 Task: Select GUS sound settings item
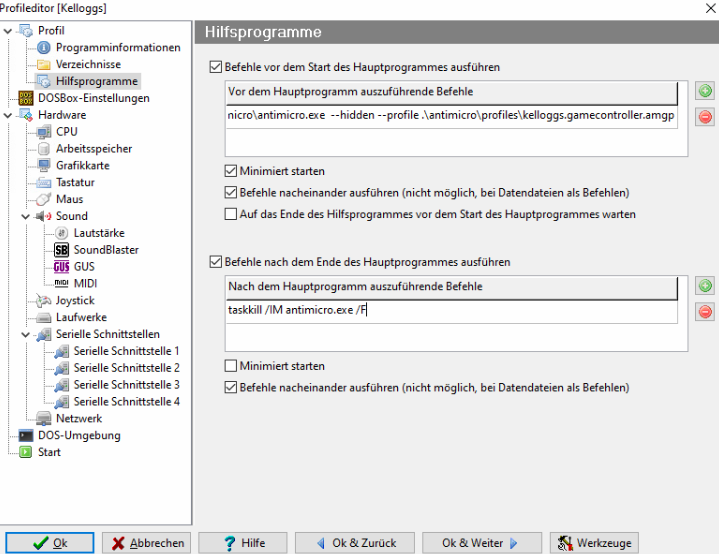[84, 267]
